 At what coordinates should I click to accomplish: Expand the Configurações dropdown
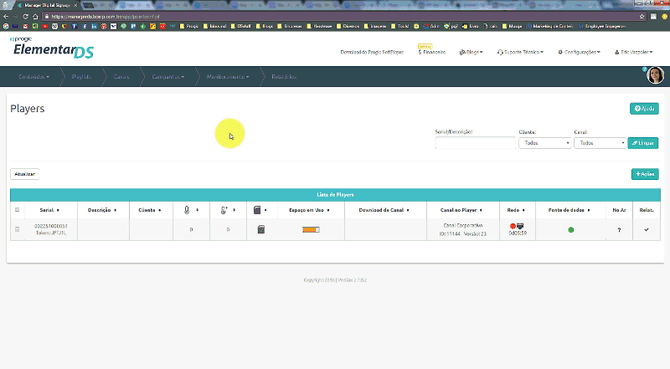pos(579,52)
